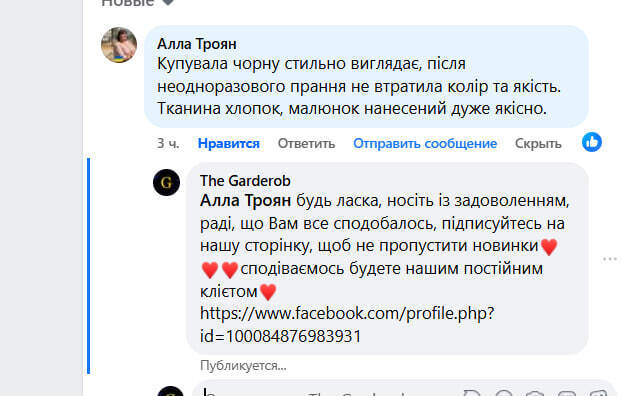The image size is (621, 396).
Task: Open the 3 ч. comment timestamp
Action: pos(168,143)
